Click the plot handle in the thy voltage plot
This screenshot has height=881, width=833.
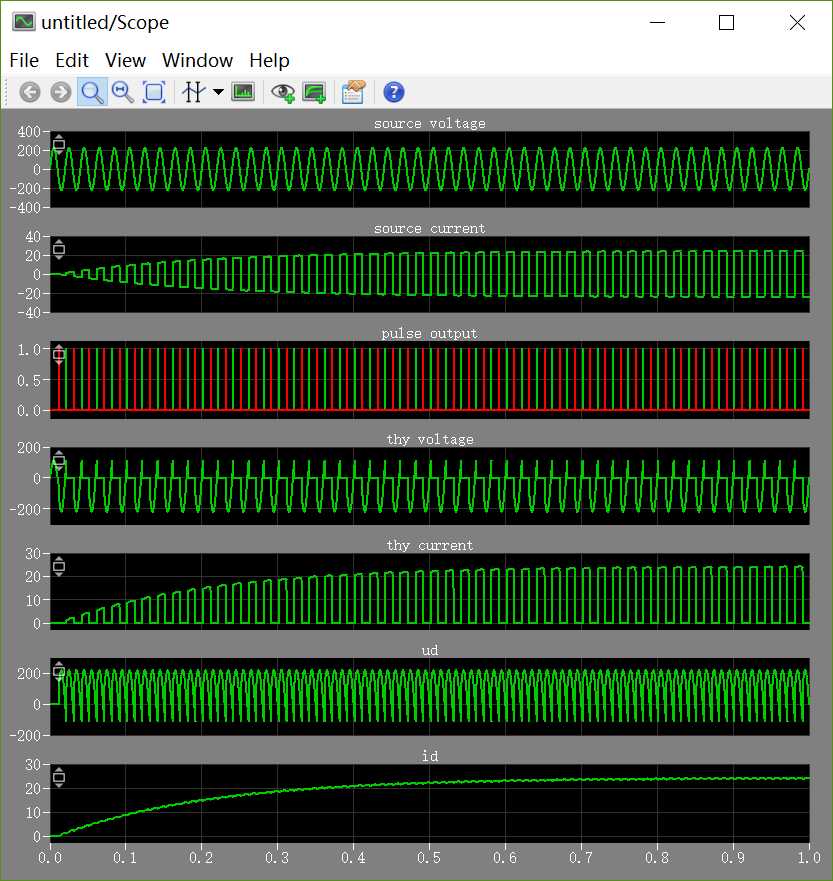[x=59, y=461]
